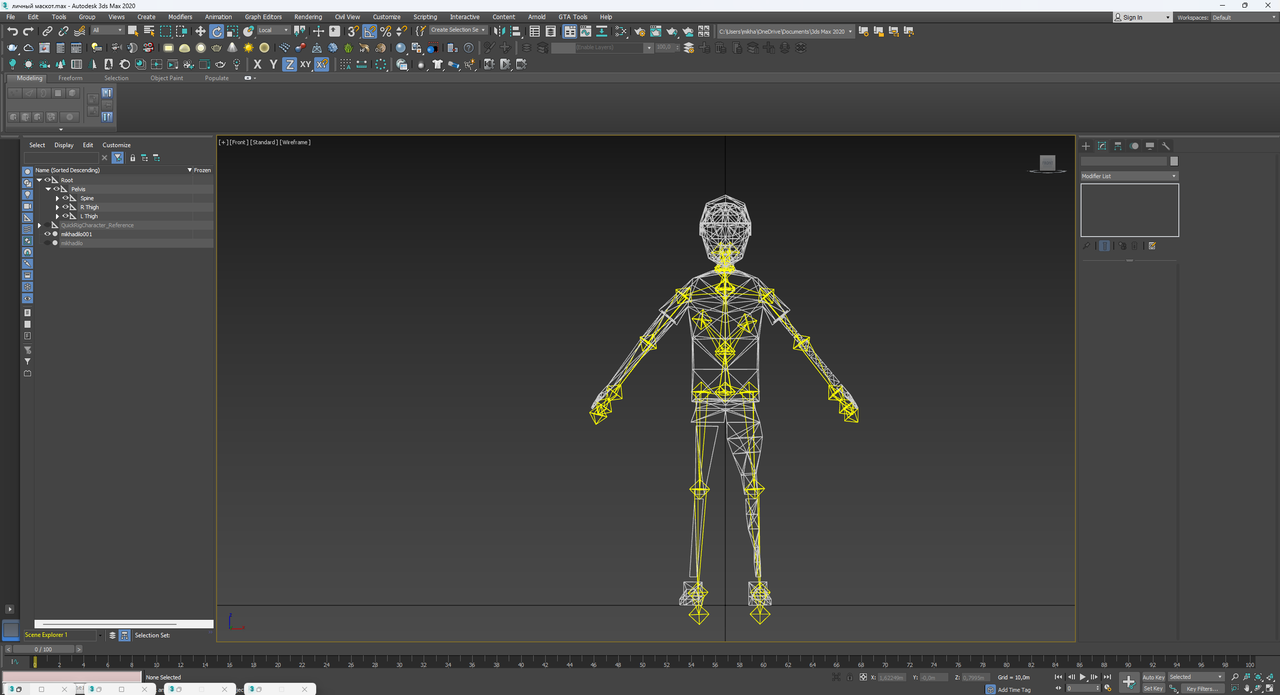Select the Select and Link tool
The height and width of the screenshot is (695, 1280).
pyautogui.click(x=47, y=31)
